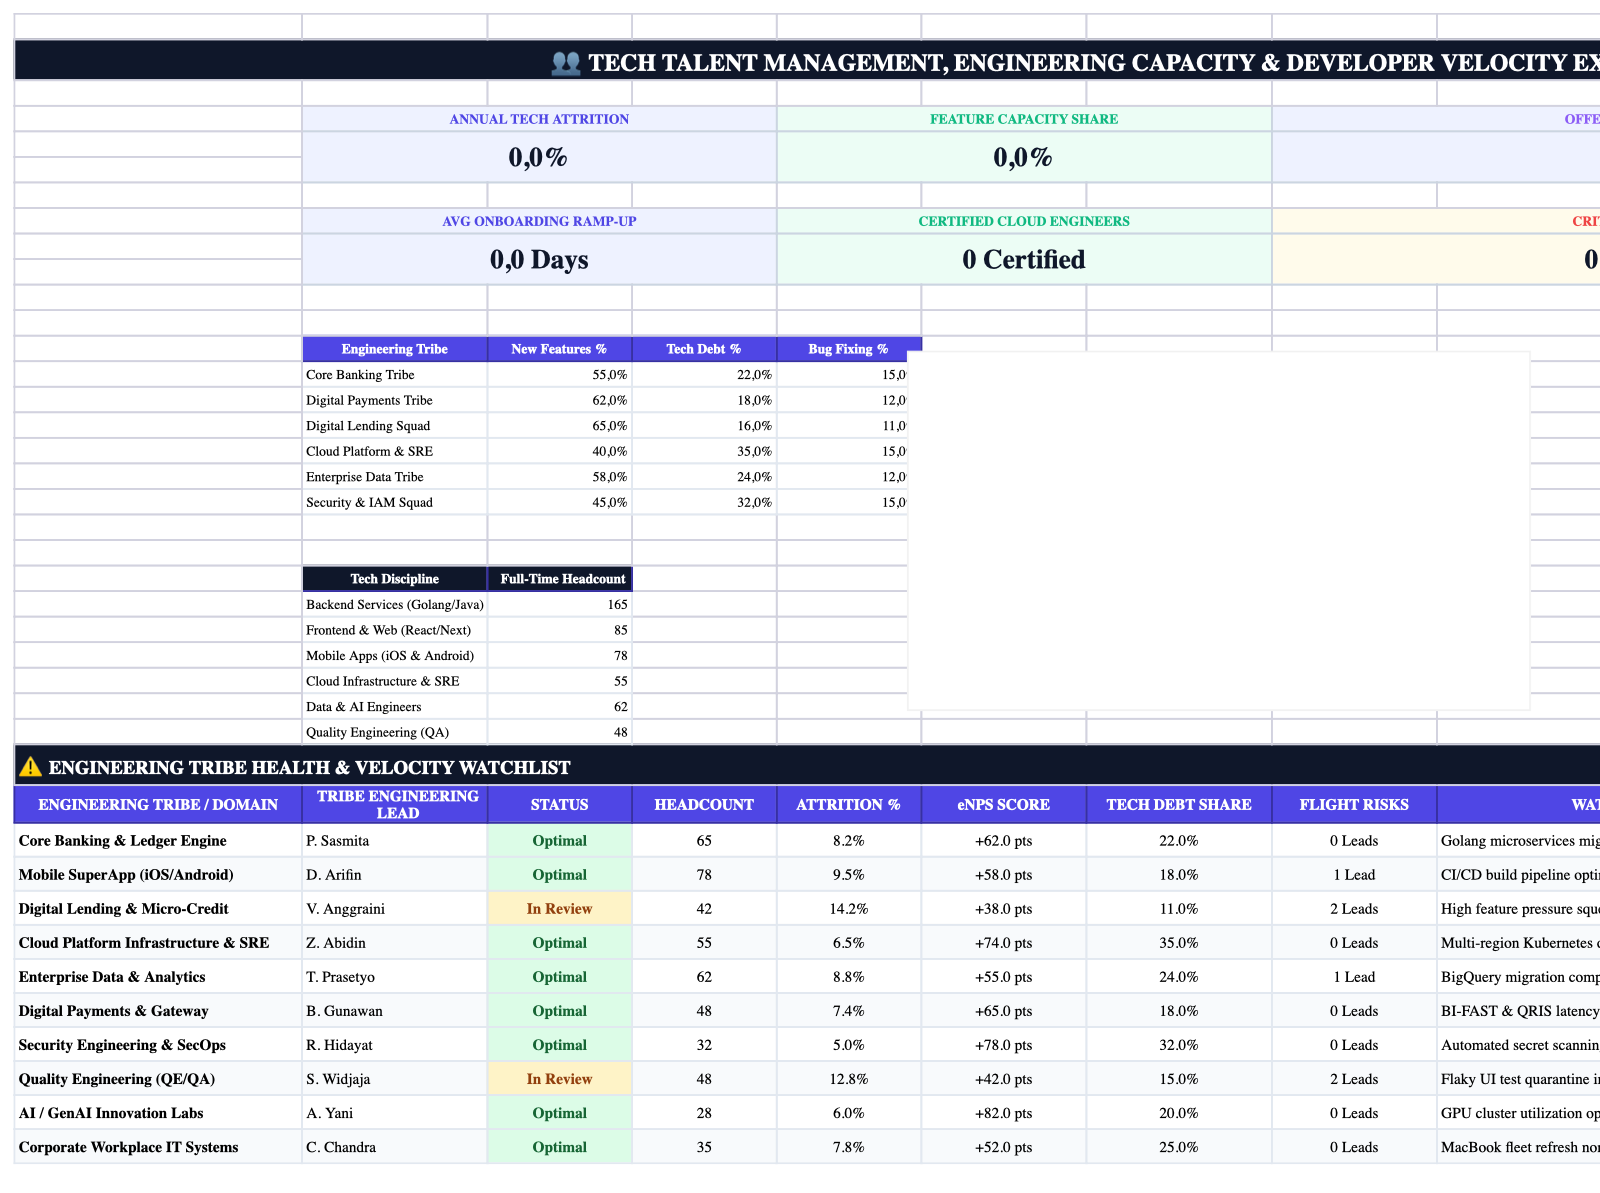Screen dimensions: 1600x1193
Task: Select Corporate Workplace IT Systems tech debt 25.0%
Action: pyautogui.click(x=1178, y=1147)
